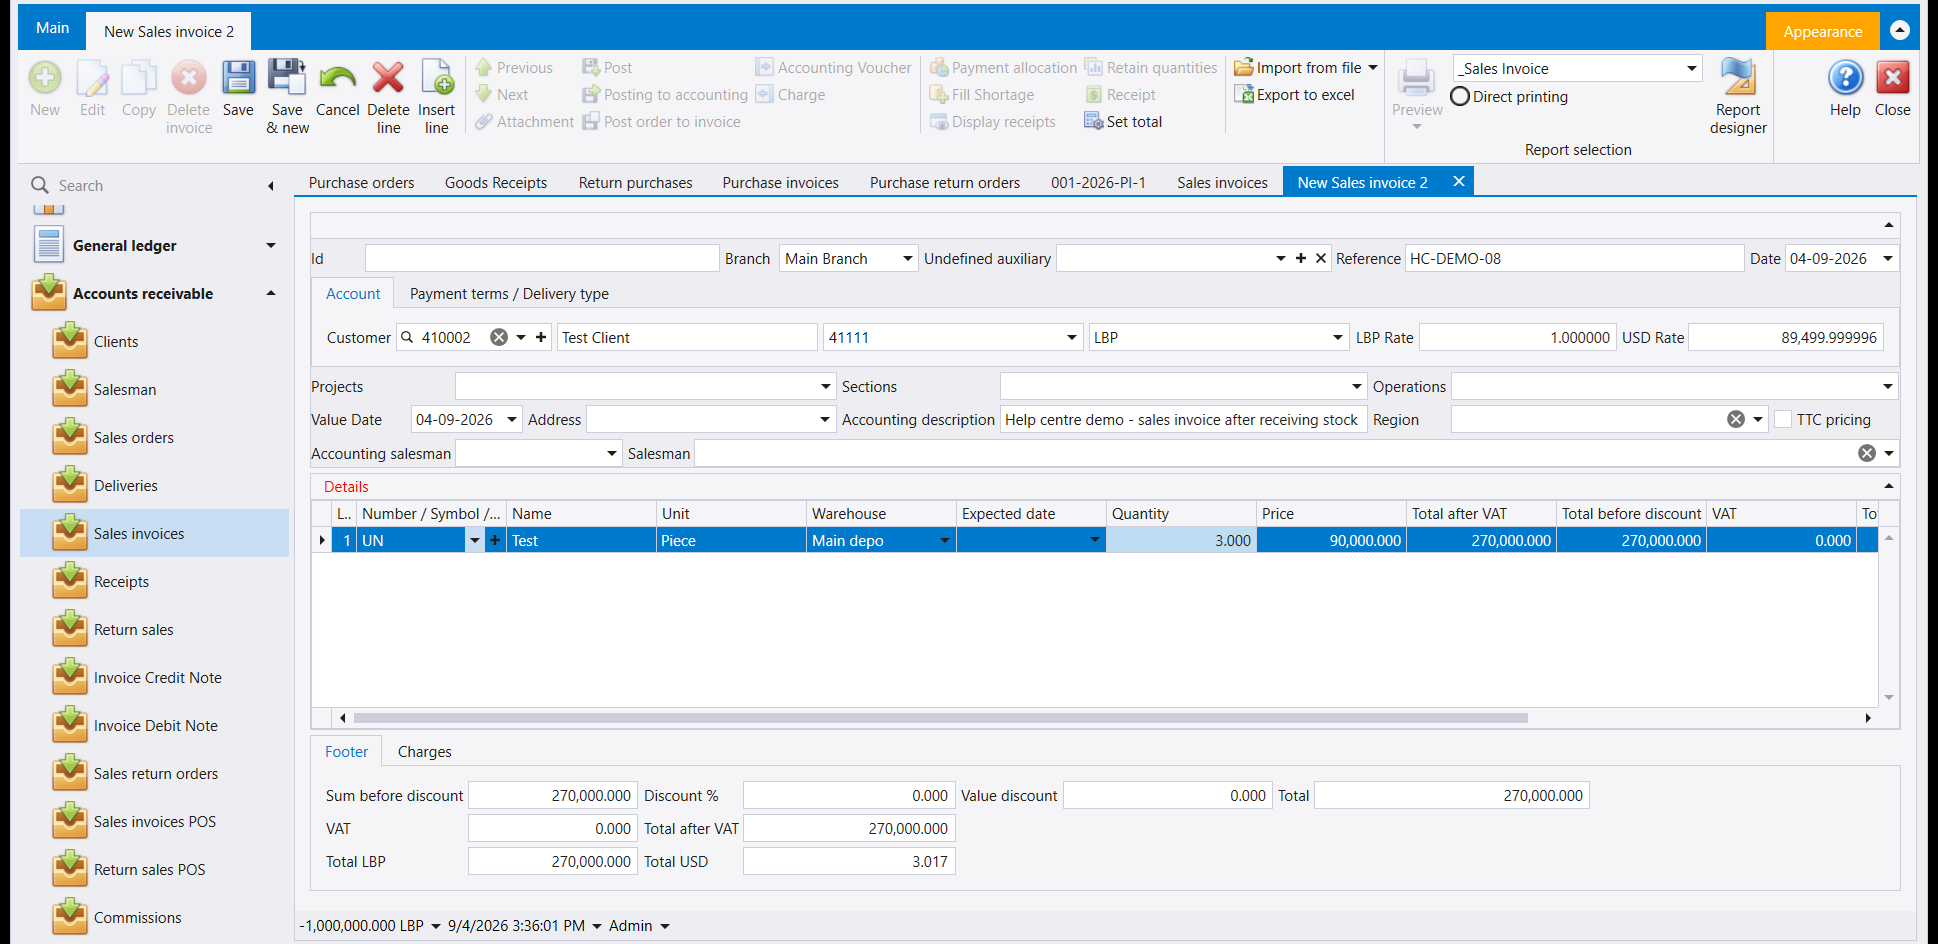Collapse the Details section
The image size is (1938, 944).
(1888, 486)
